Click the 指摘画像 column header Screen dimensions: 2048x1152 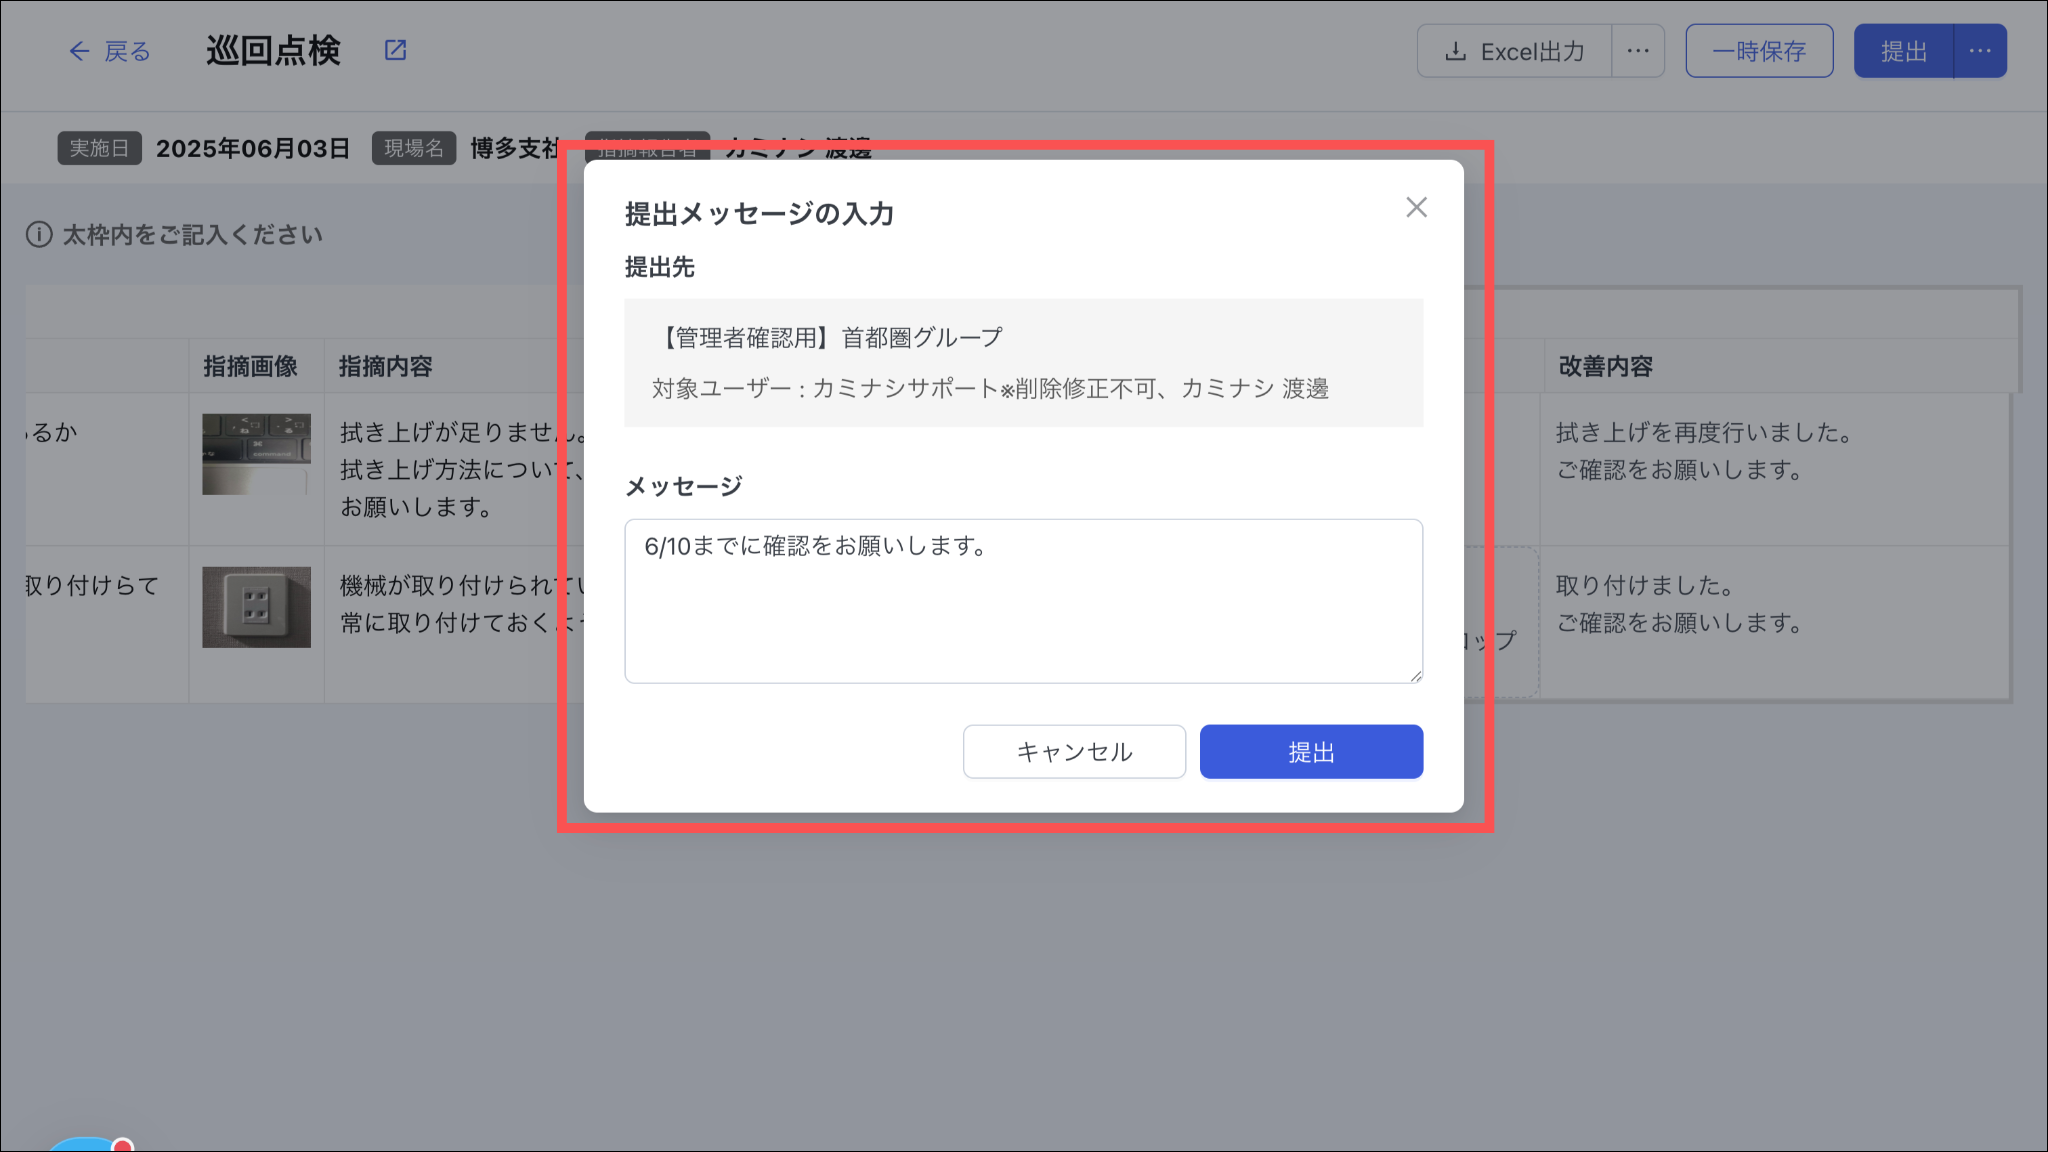(250, 367)
